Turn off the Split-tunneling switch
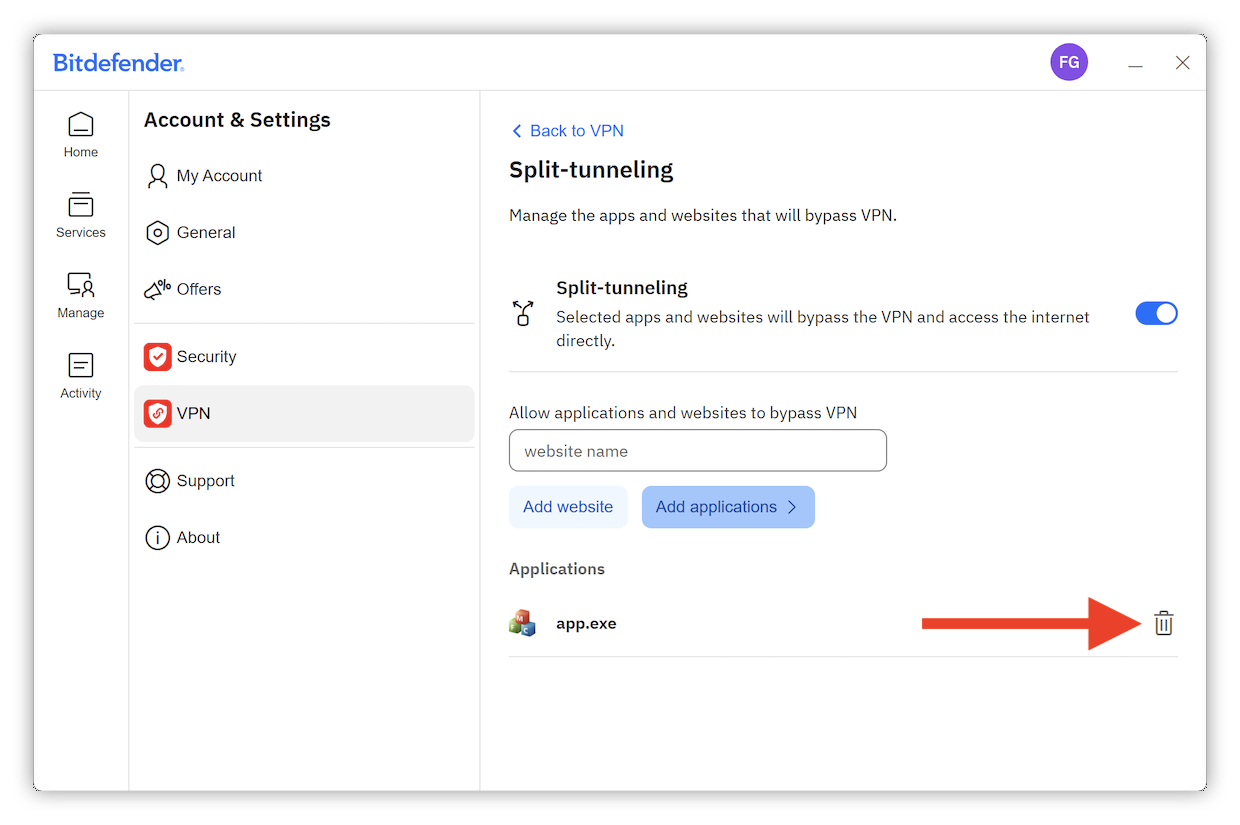 click(x=1156, y=313)
